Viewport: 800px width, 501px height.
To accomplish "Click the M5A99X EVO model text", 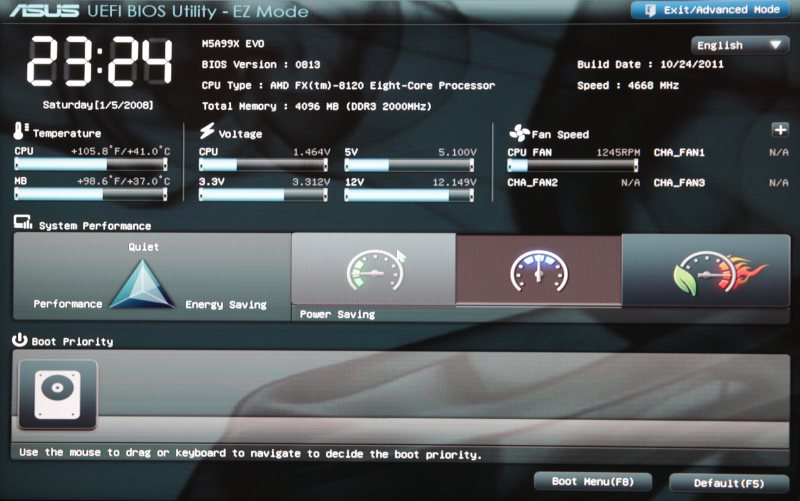I will click(233, 44).
